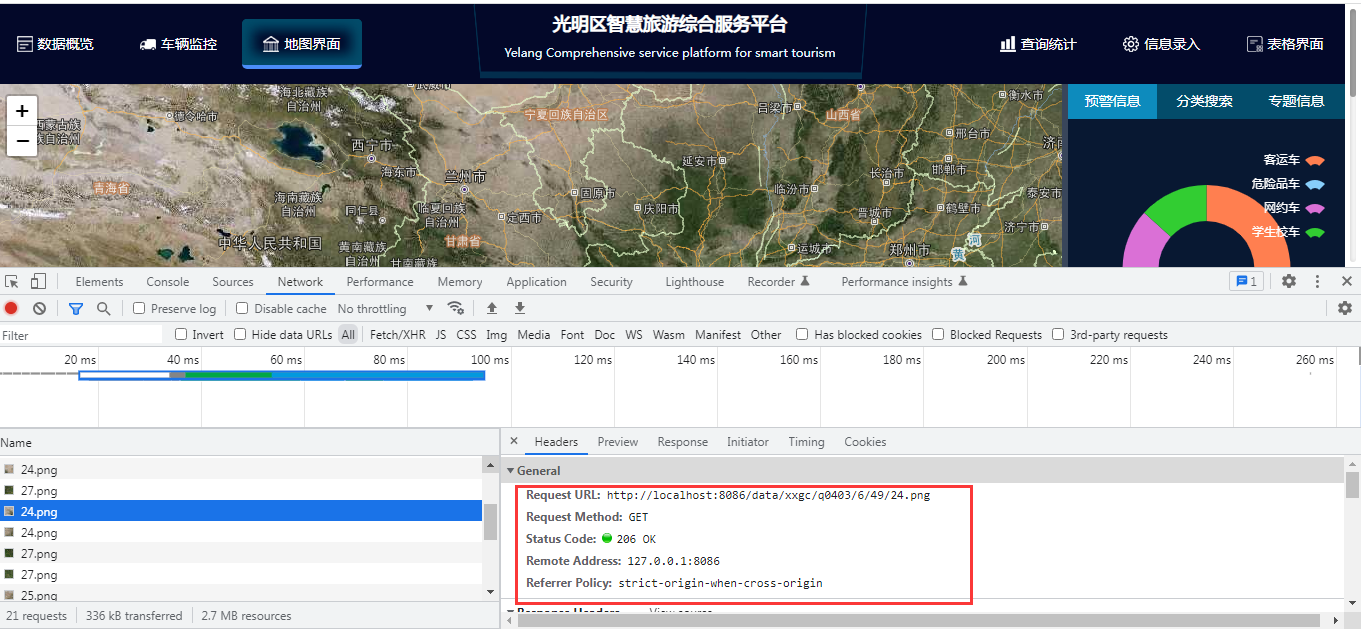Open the Initiator tab of the request
The height and width of the screenshot is (629, 1361).
tap(748, 442)
